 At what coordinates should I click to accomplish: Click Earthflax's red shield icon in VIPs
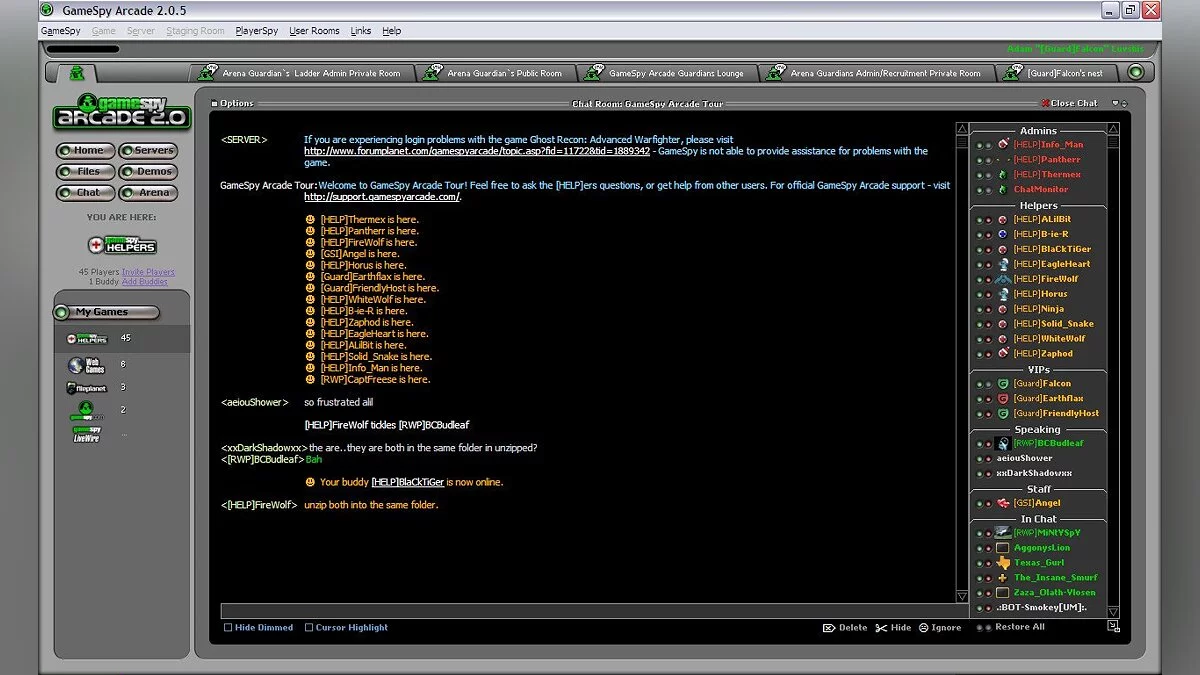(1003, 399)
